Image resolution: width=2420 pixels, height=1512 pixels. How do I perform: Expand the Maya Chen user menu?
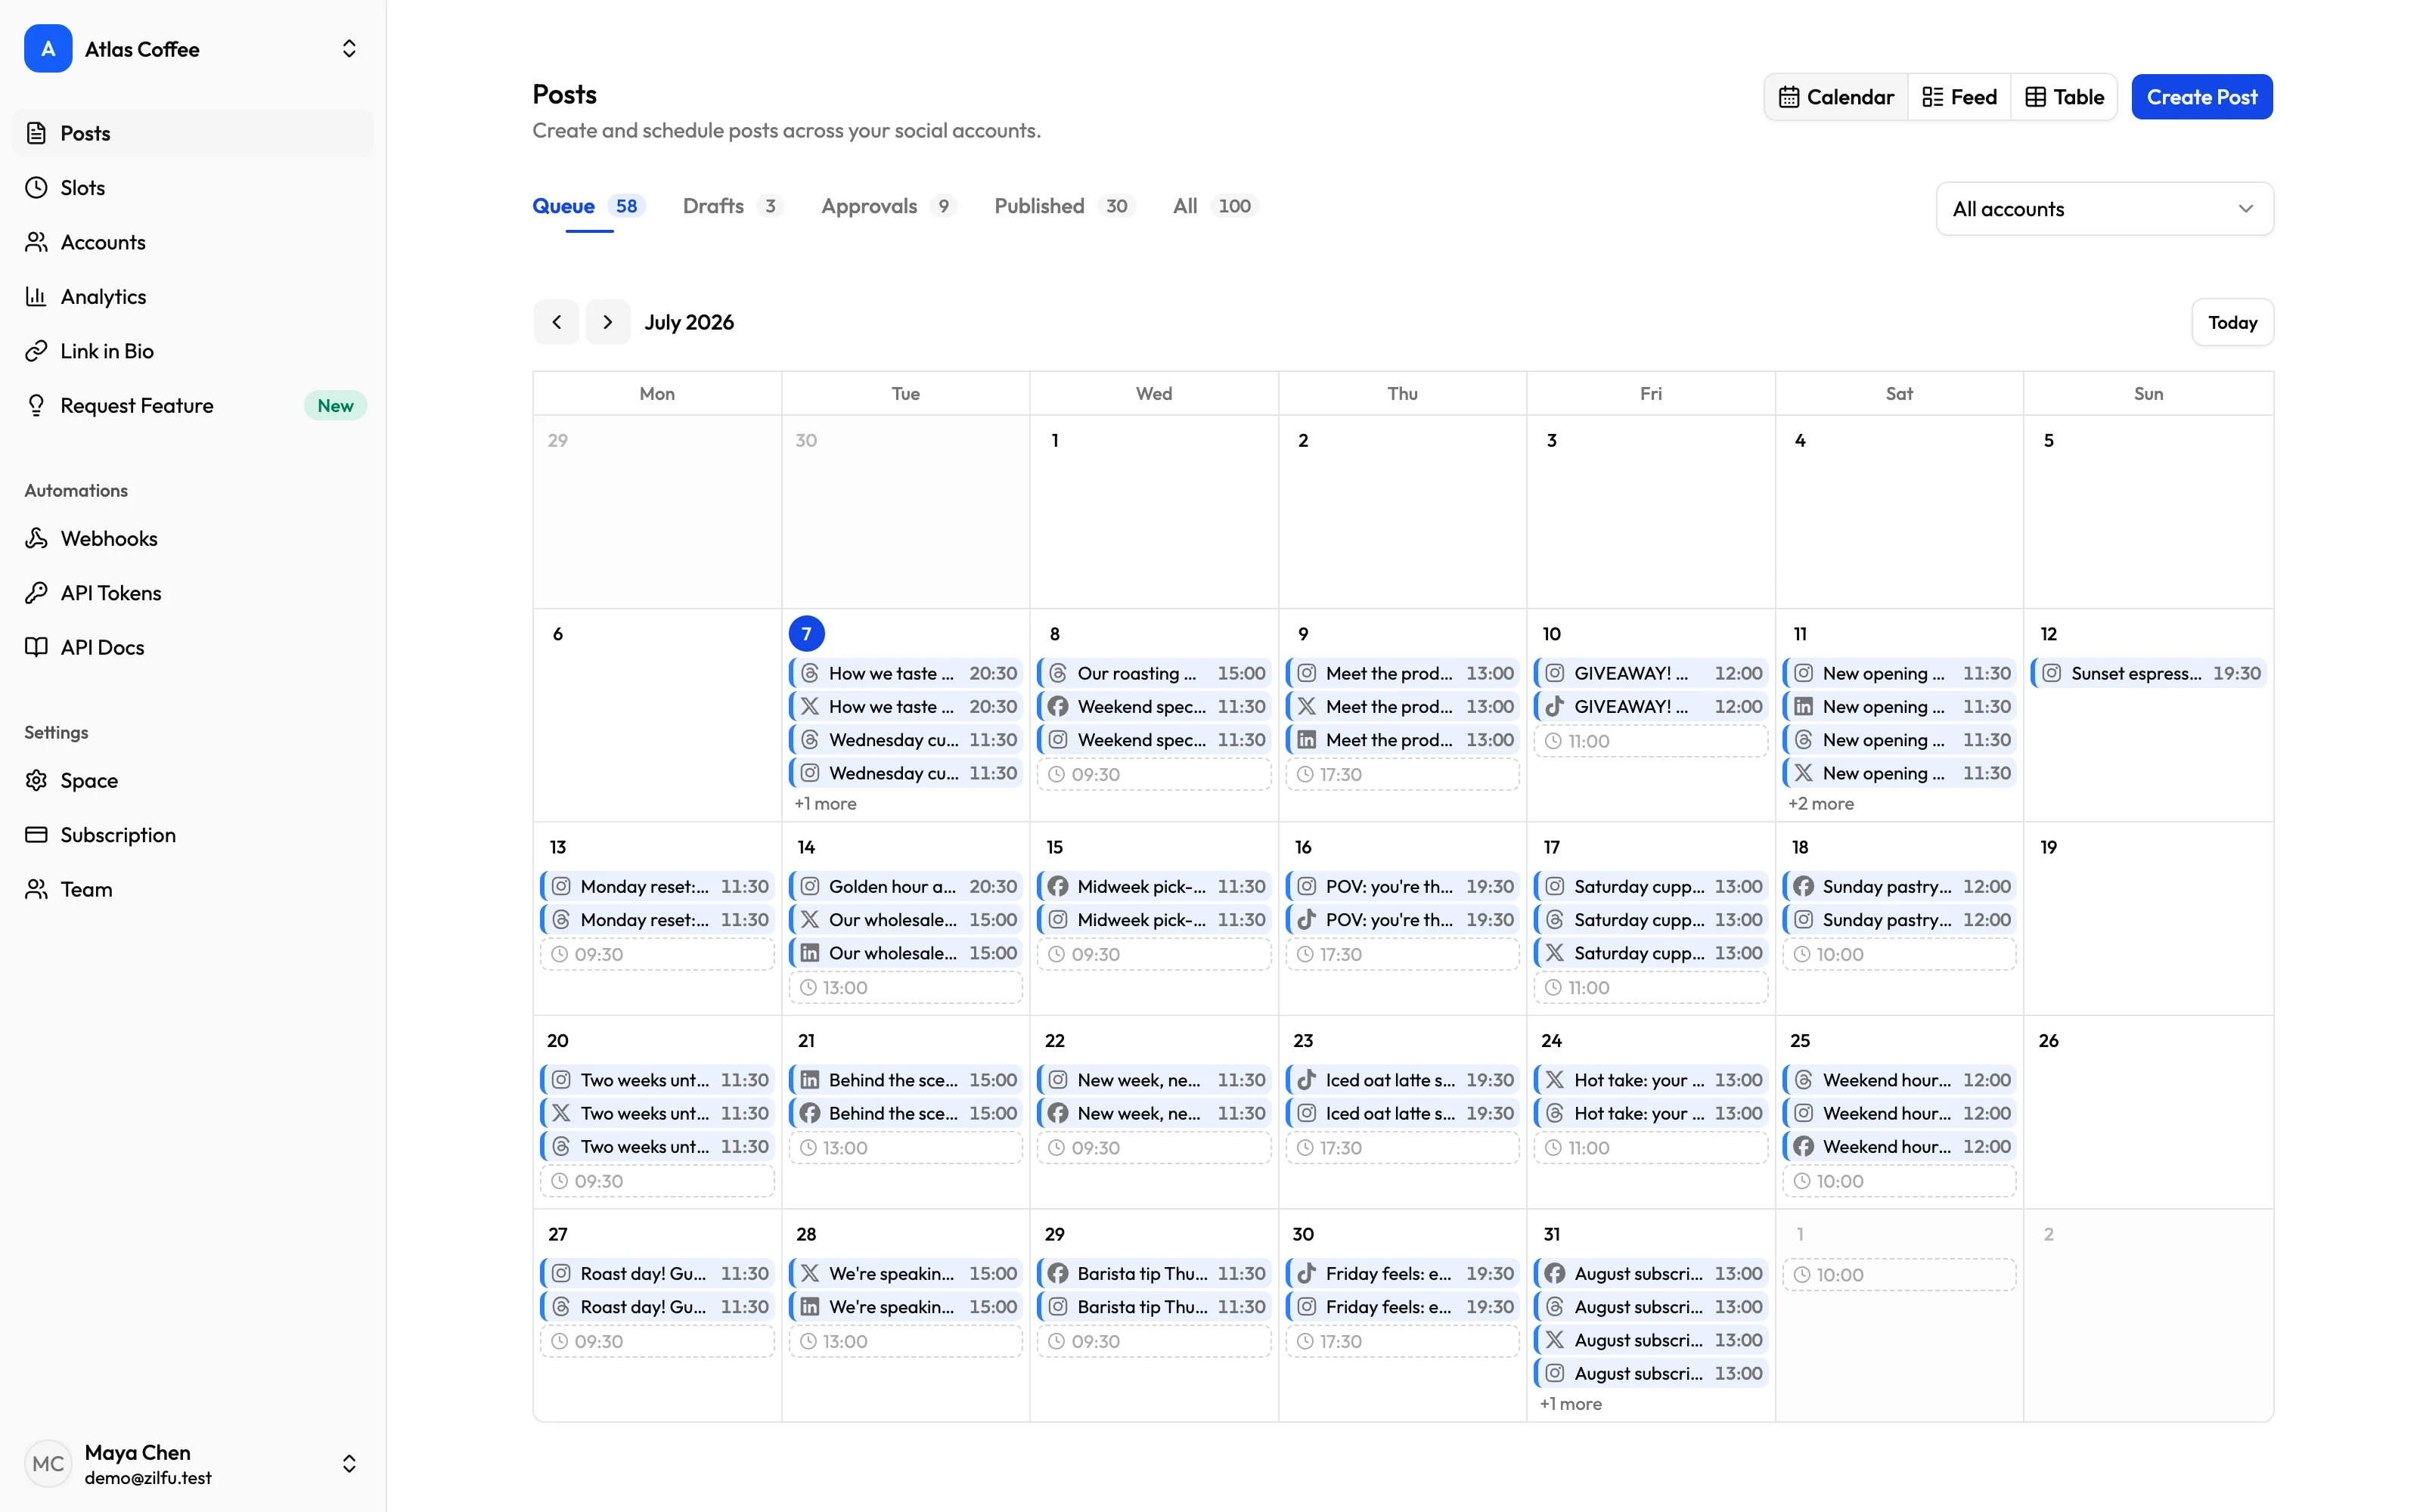[x=192, y=1464]
